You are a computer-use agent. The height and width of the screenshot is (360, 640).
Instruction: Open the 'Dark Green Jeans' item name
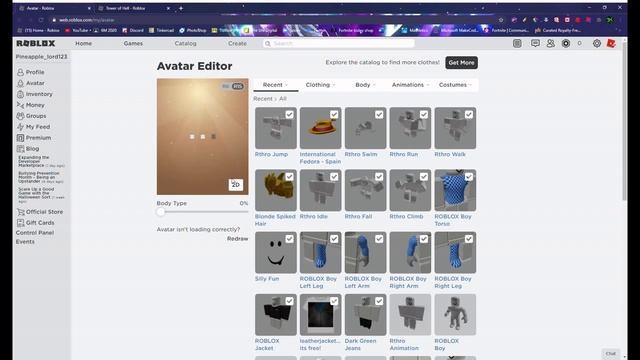(x=360, y=344)
